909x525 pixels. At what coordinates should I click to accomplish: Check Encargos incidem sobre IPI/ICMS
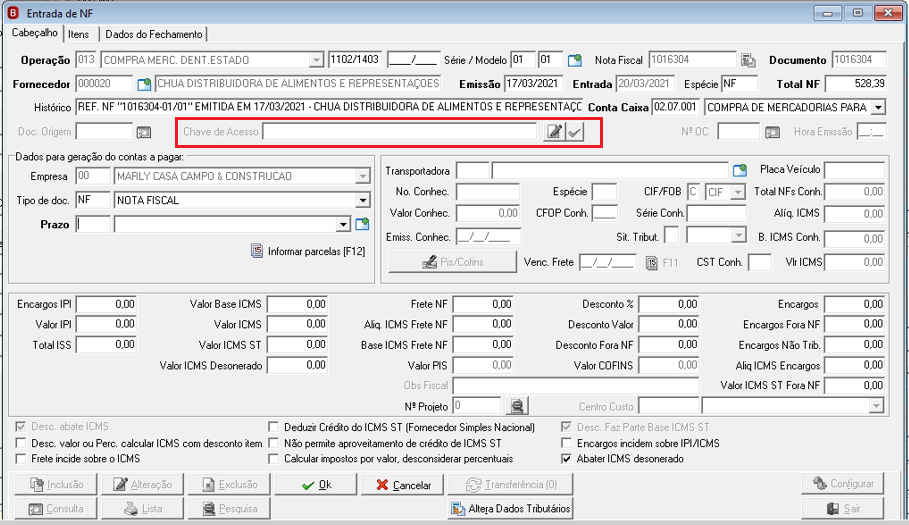(566, 443)
